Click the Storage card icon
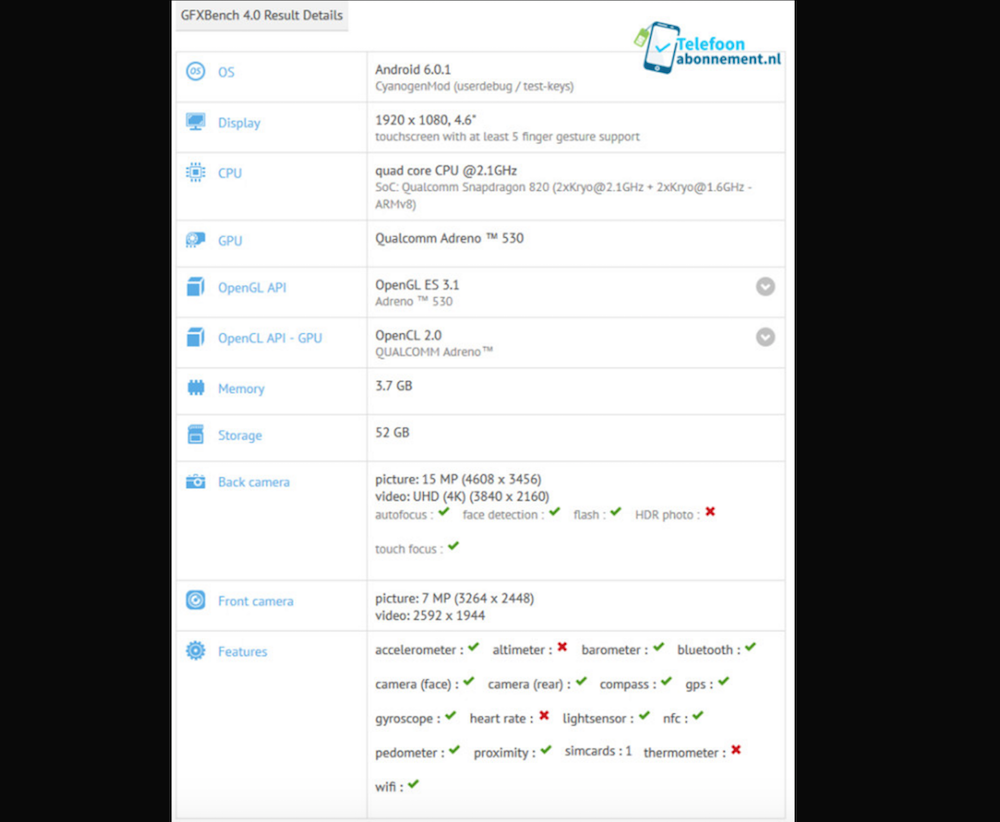The image size is (1000, 822). pyautogui.click(x=196, y=434)
